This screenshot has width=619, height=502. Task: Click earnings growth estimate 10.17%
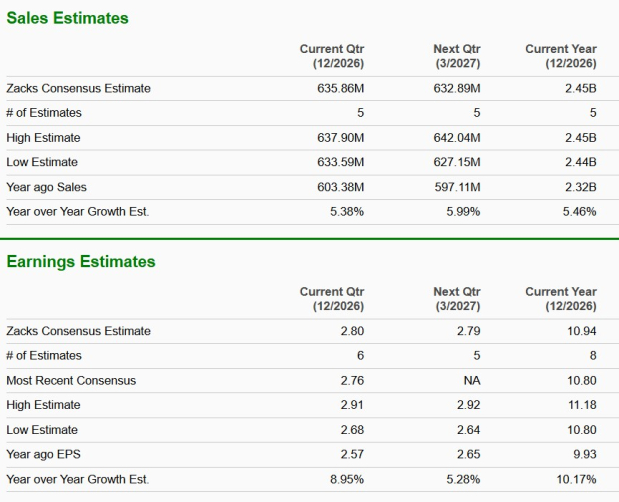(576, 480)
